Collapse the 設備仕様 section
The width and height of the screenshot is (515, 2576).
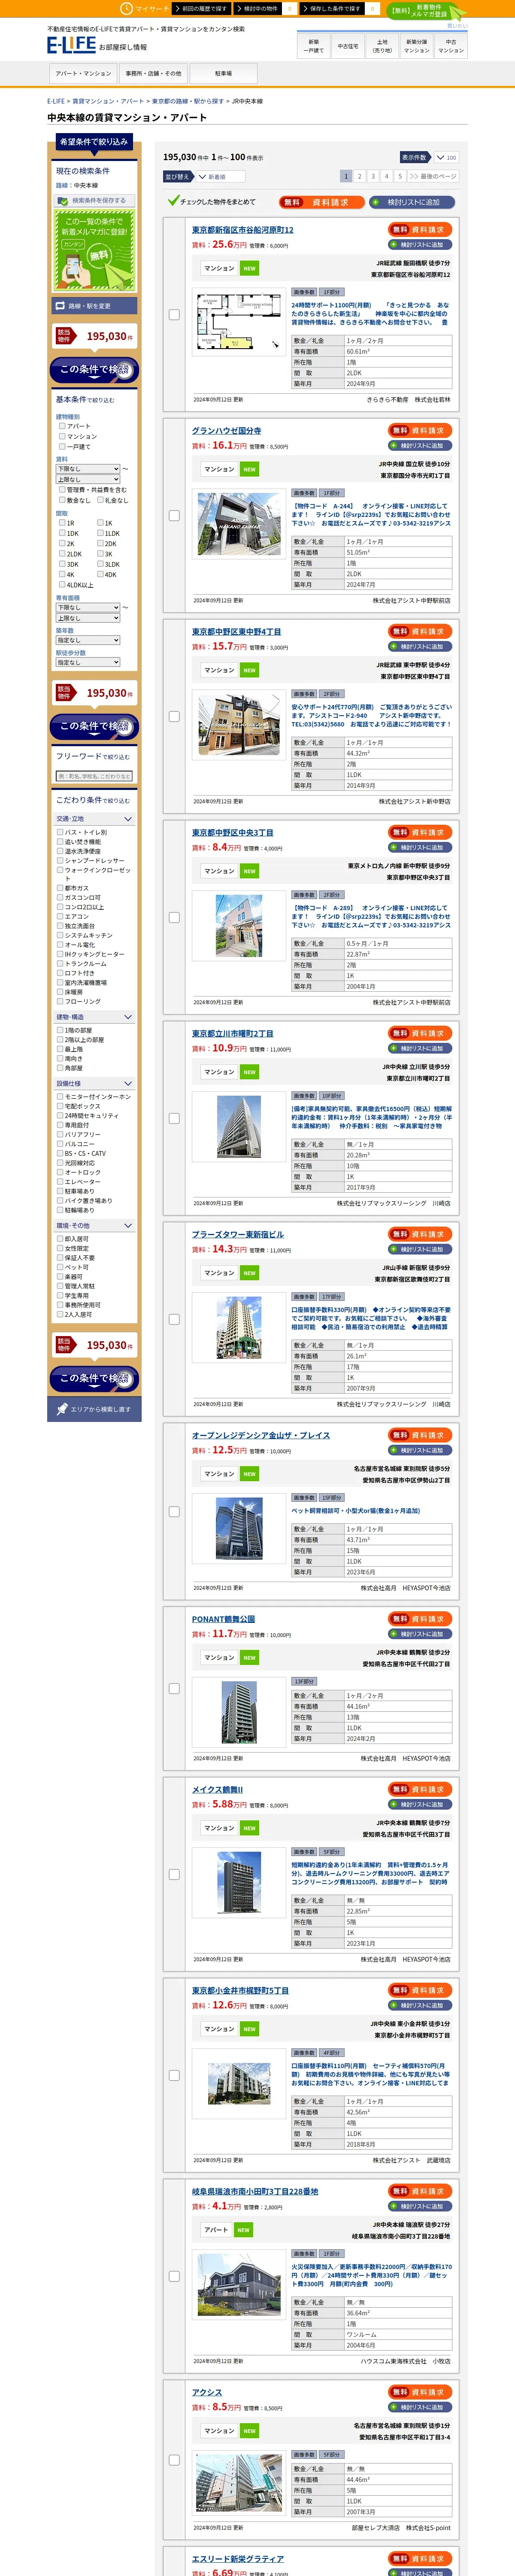pyautogui.click(x=95, y=1083)
